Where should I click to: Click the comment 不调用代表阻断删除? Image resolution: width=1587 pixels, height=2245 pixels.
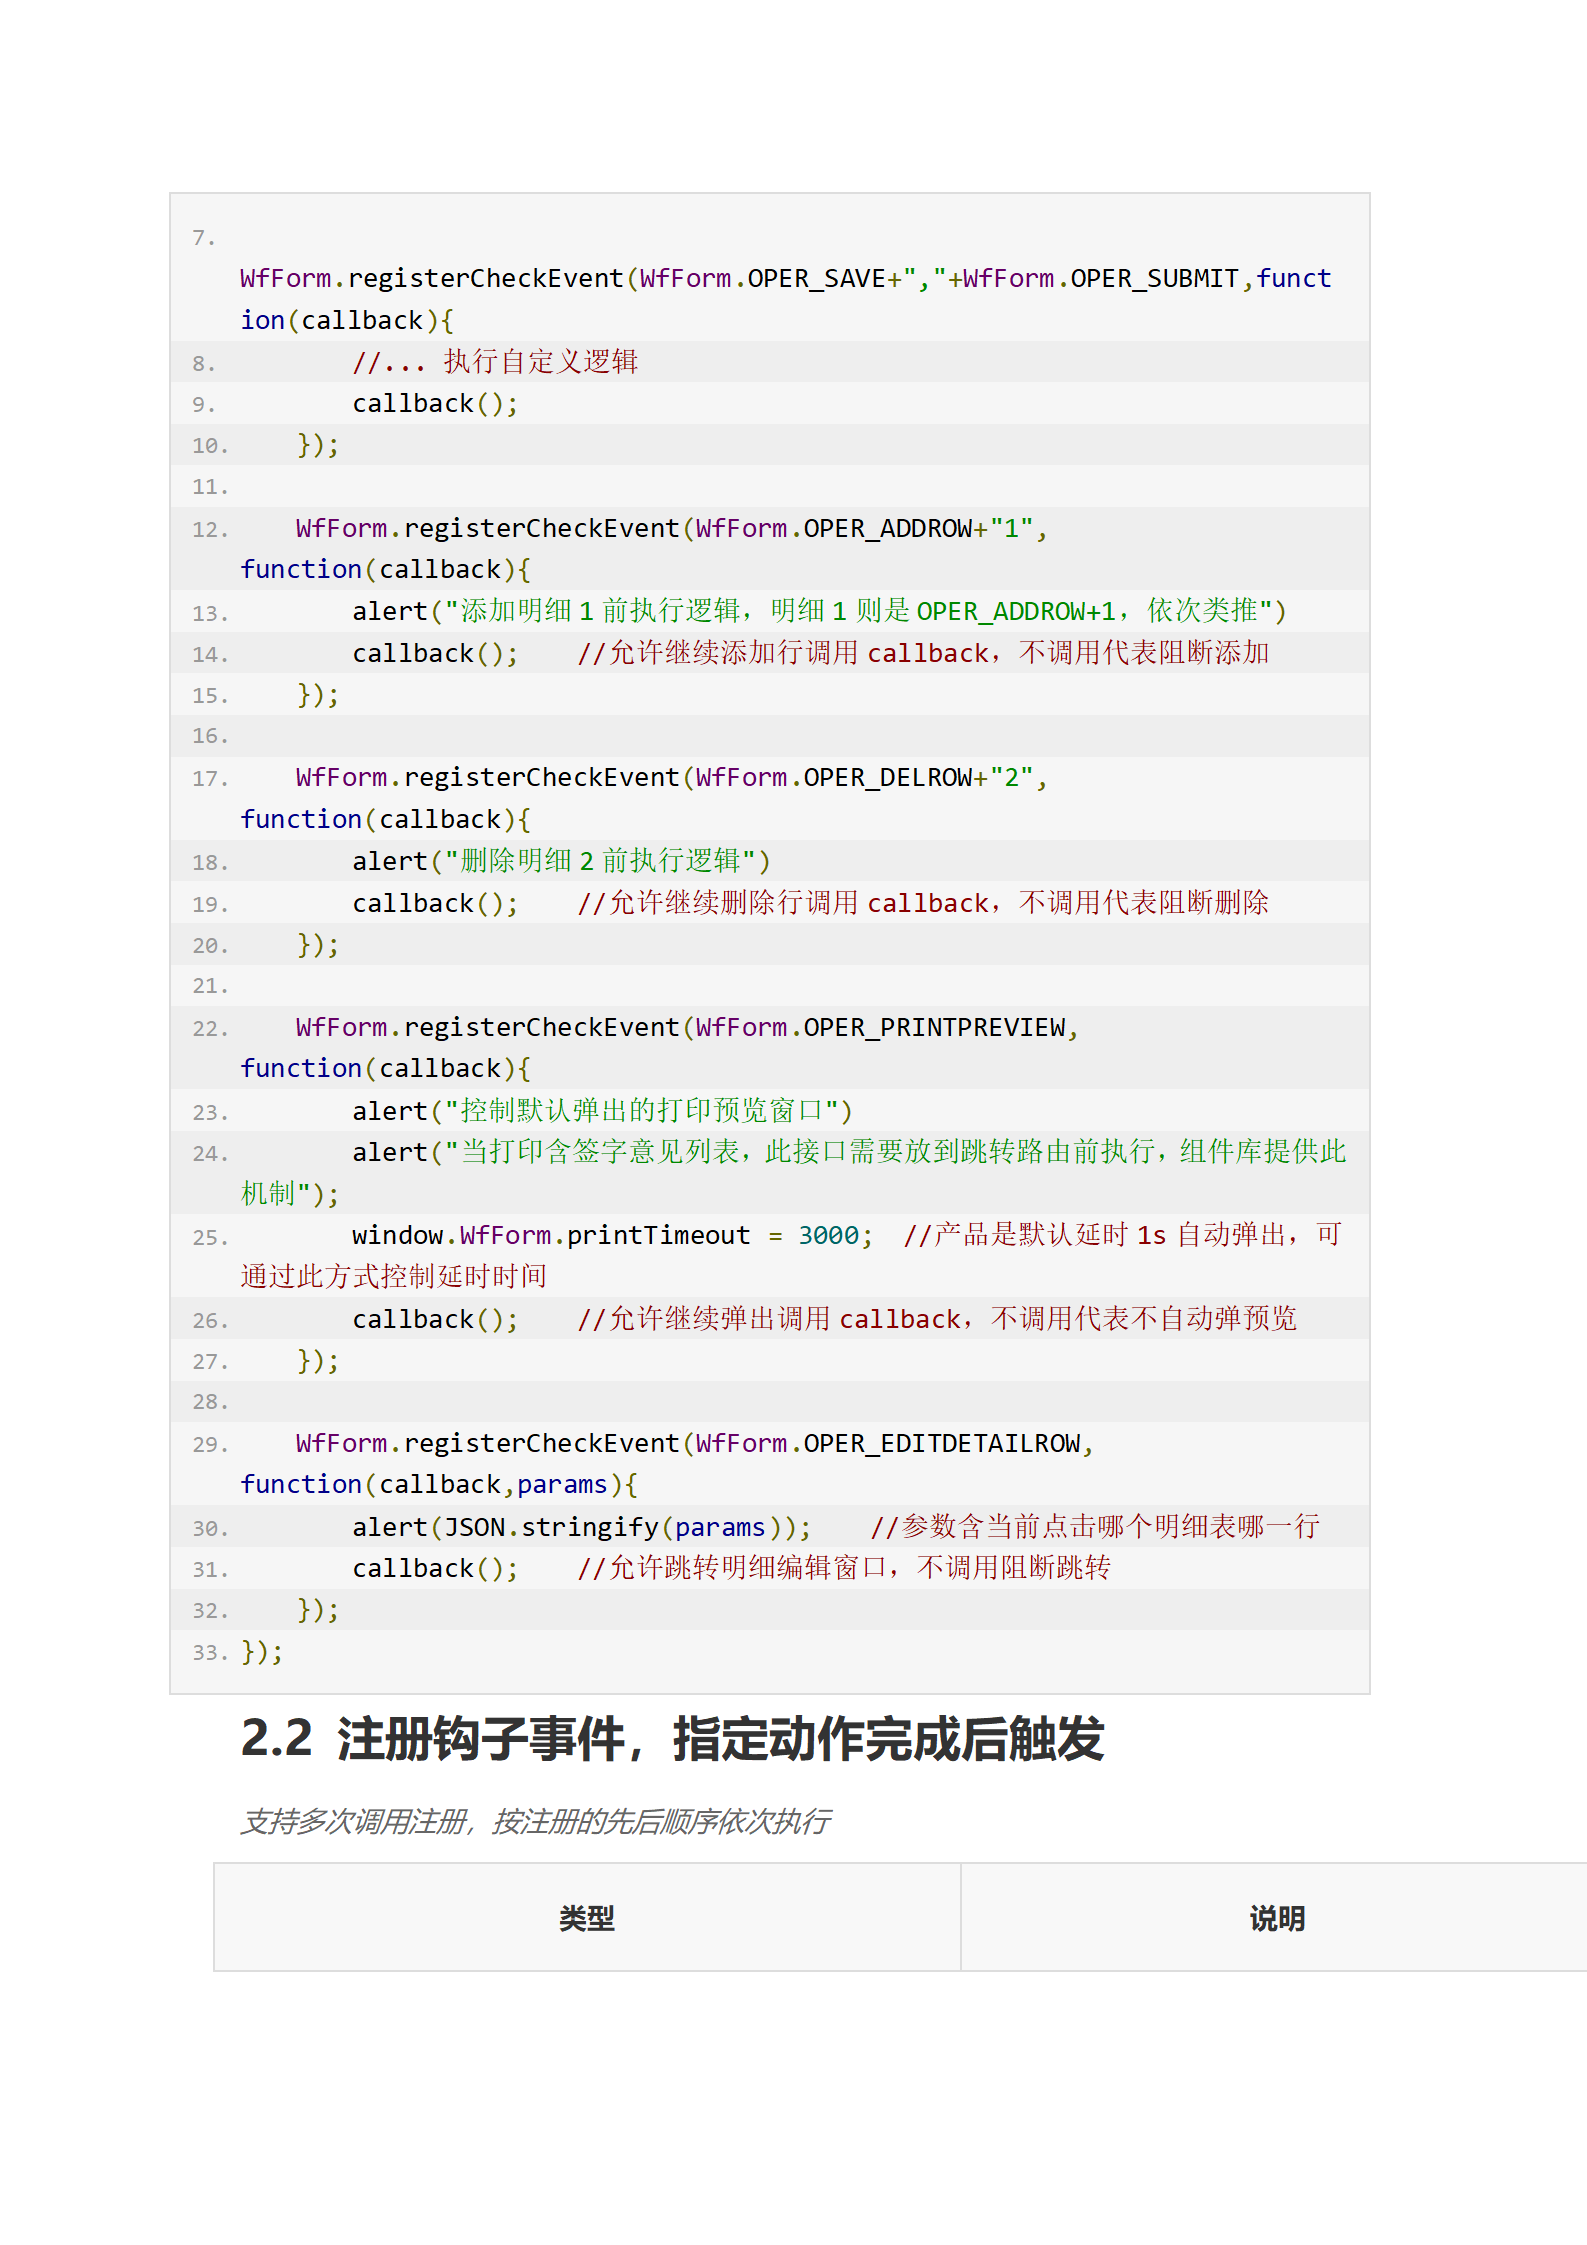click(x=1144, y=903)
